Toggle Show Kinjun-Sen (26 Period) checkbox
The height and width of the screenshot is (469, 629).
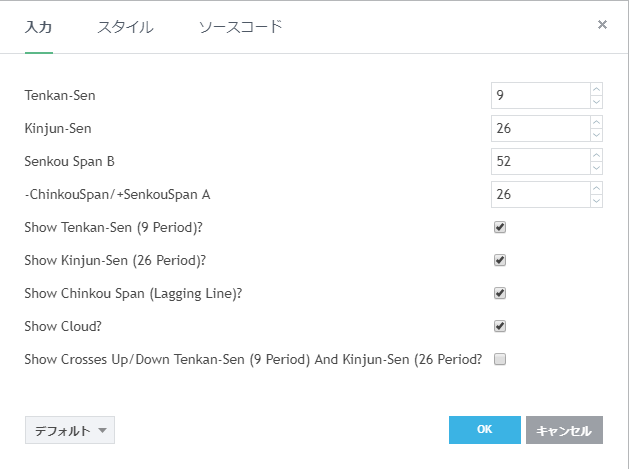500,260
